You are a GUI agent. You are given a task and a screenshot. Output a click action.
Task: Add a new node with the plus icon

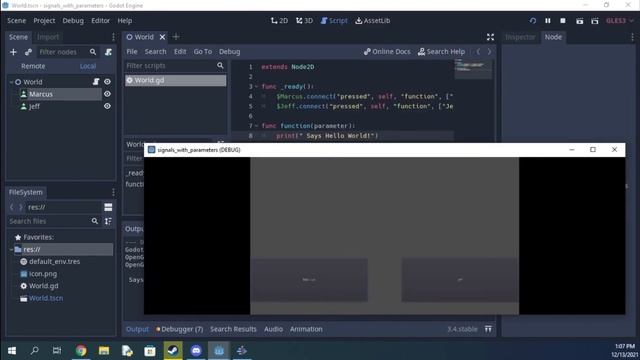[x=13, y=52]
